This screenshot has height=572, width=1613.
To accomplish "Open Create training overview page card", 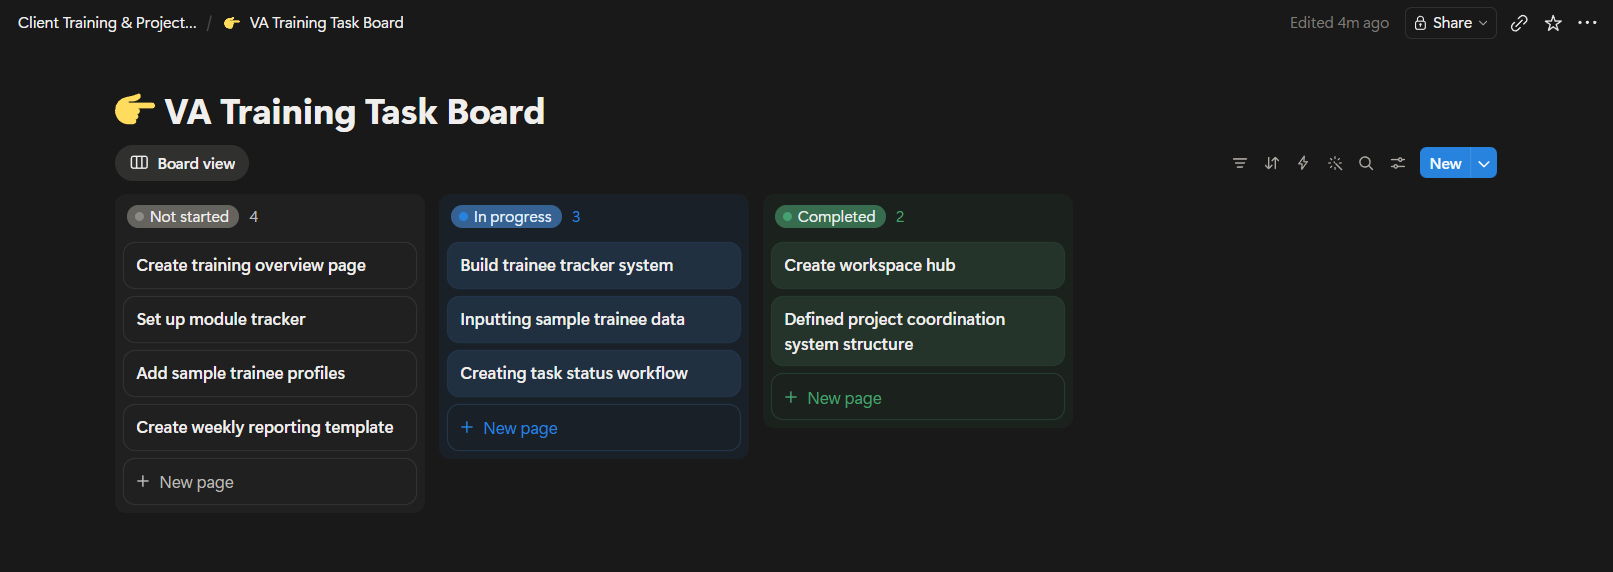I will tap(270, 265).
